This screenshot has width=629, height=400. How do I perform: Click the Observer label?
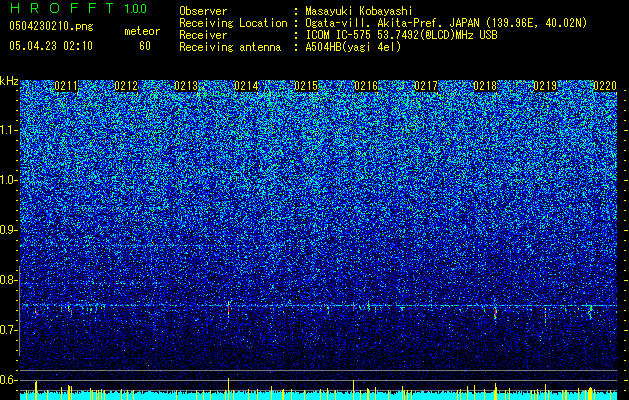(x=203, y=11)
